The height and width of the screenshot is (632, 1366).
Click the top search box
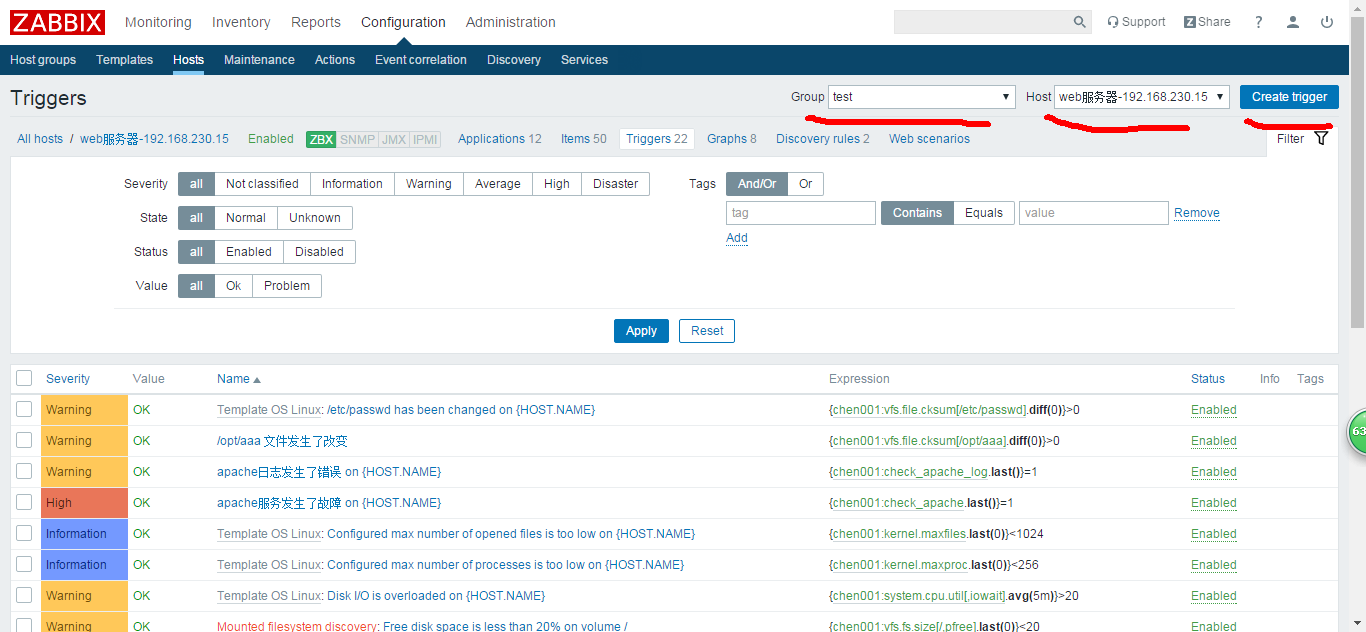tap(981, 22)
